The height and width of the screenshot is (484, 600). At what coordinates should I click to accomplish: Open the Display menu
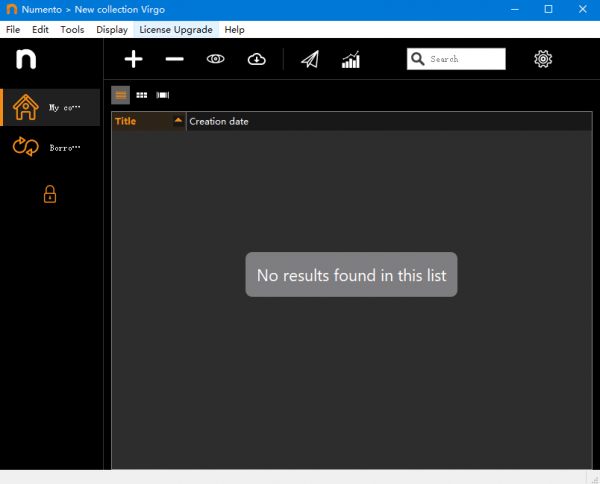pos(111,30)
